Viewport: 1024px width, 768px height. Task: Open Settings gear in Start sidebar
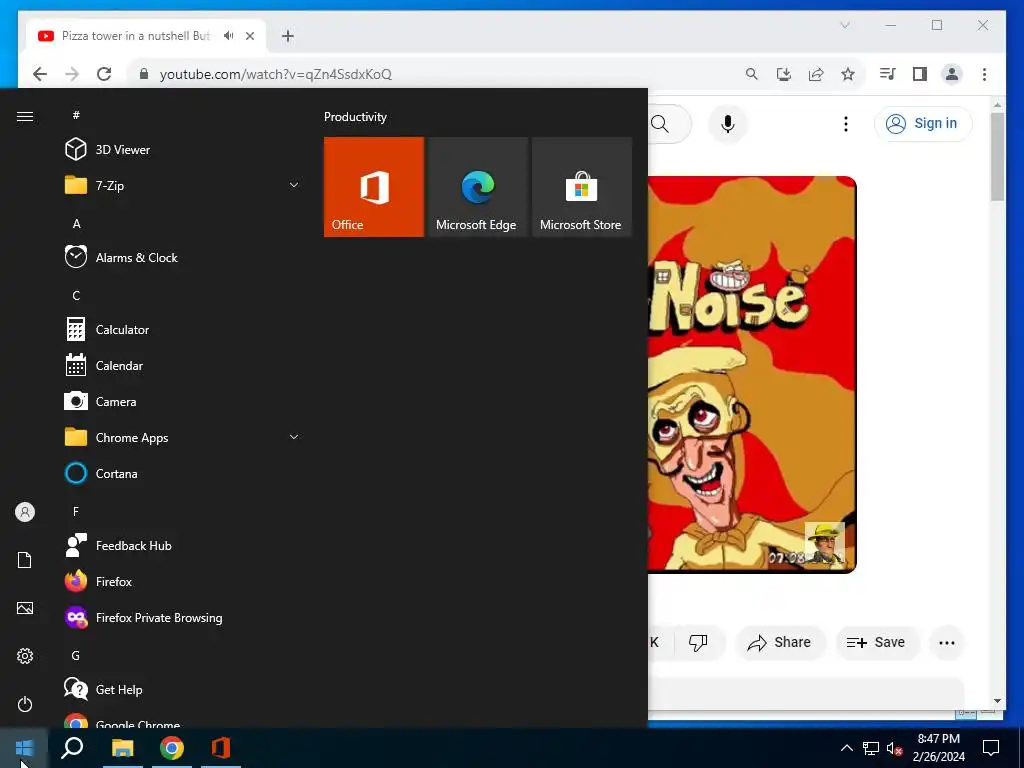[25, 656]
